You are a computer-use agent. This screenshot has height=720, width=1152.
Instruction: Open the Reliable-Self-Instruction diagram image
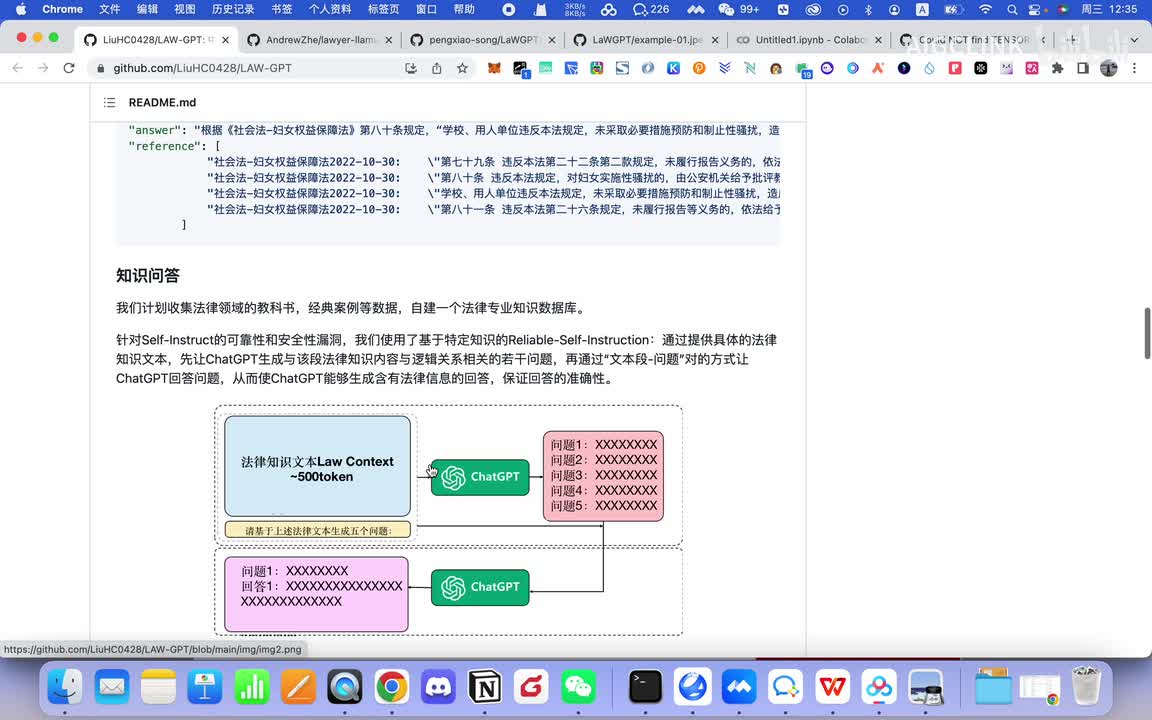[x=448, y=520]
